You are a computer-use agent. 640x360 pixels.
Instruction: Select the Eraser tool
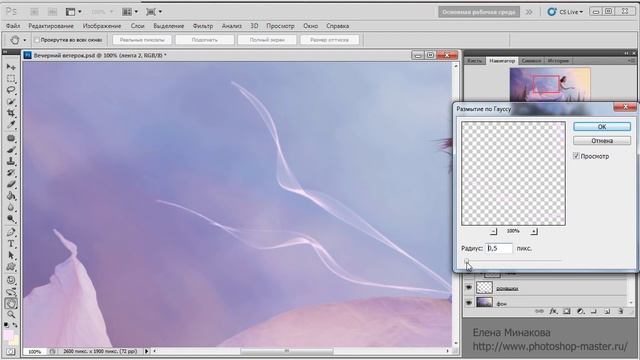(11, 184)
